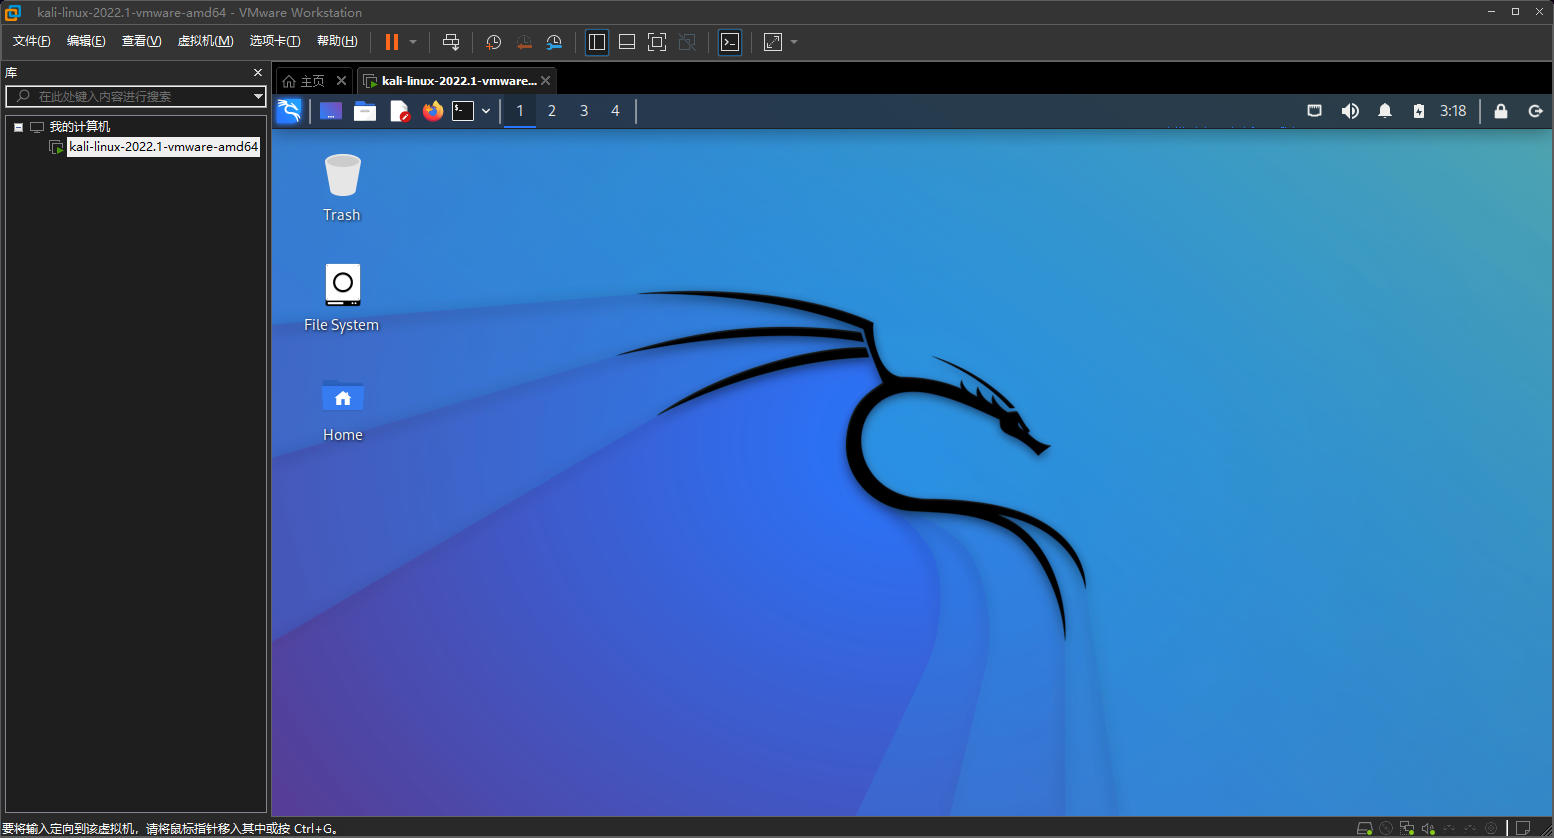Close the 主页 tab

click(x=341, y=81)
